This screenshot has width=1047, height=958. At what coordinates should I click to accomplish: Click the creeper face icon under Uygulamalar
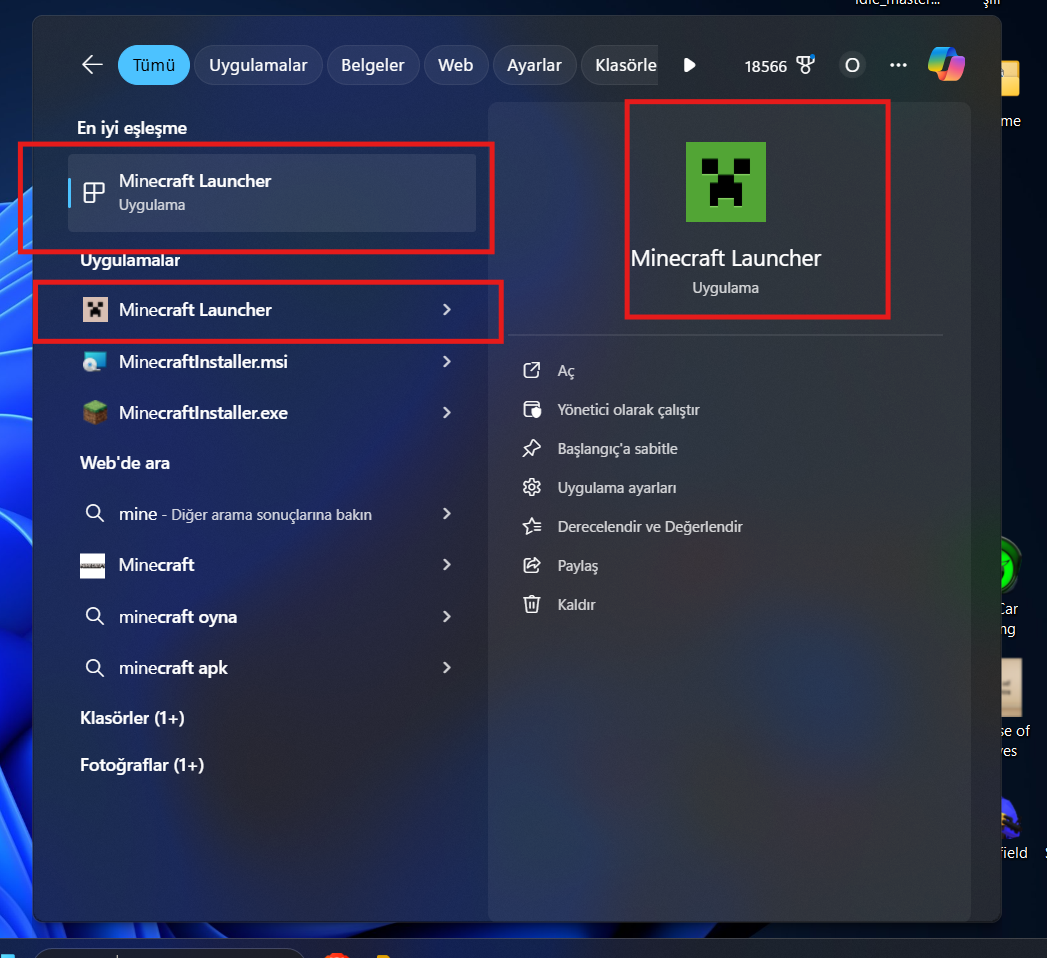pos(95,310)
